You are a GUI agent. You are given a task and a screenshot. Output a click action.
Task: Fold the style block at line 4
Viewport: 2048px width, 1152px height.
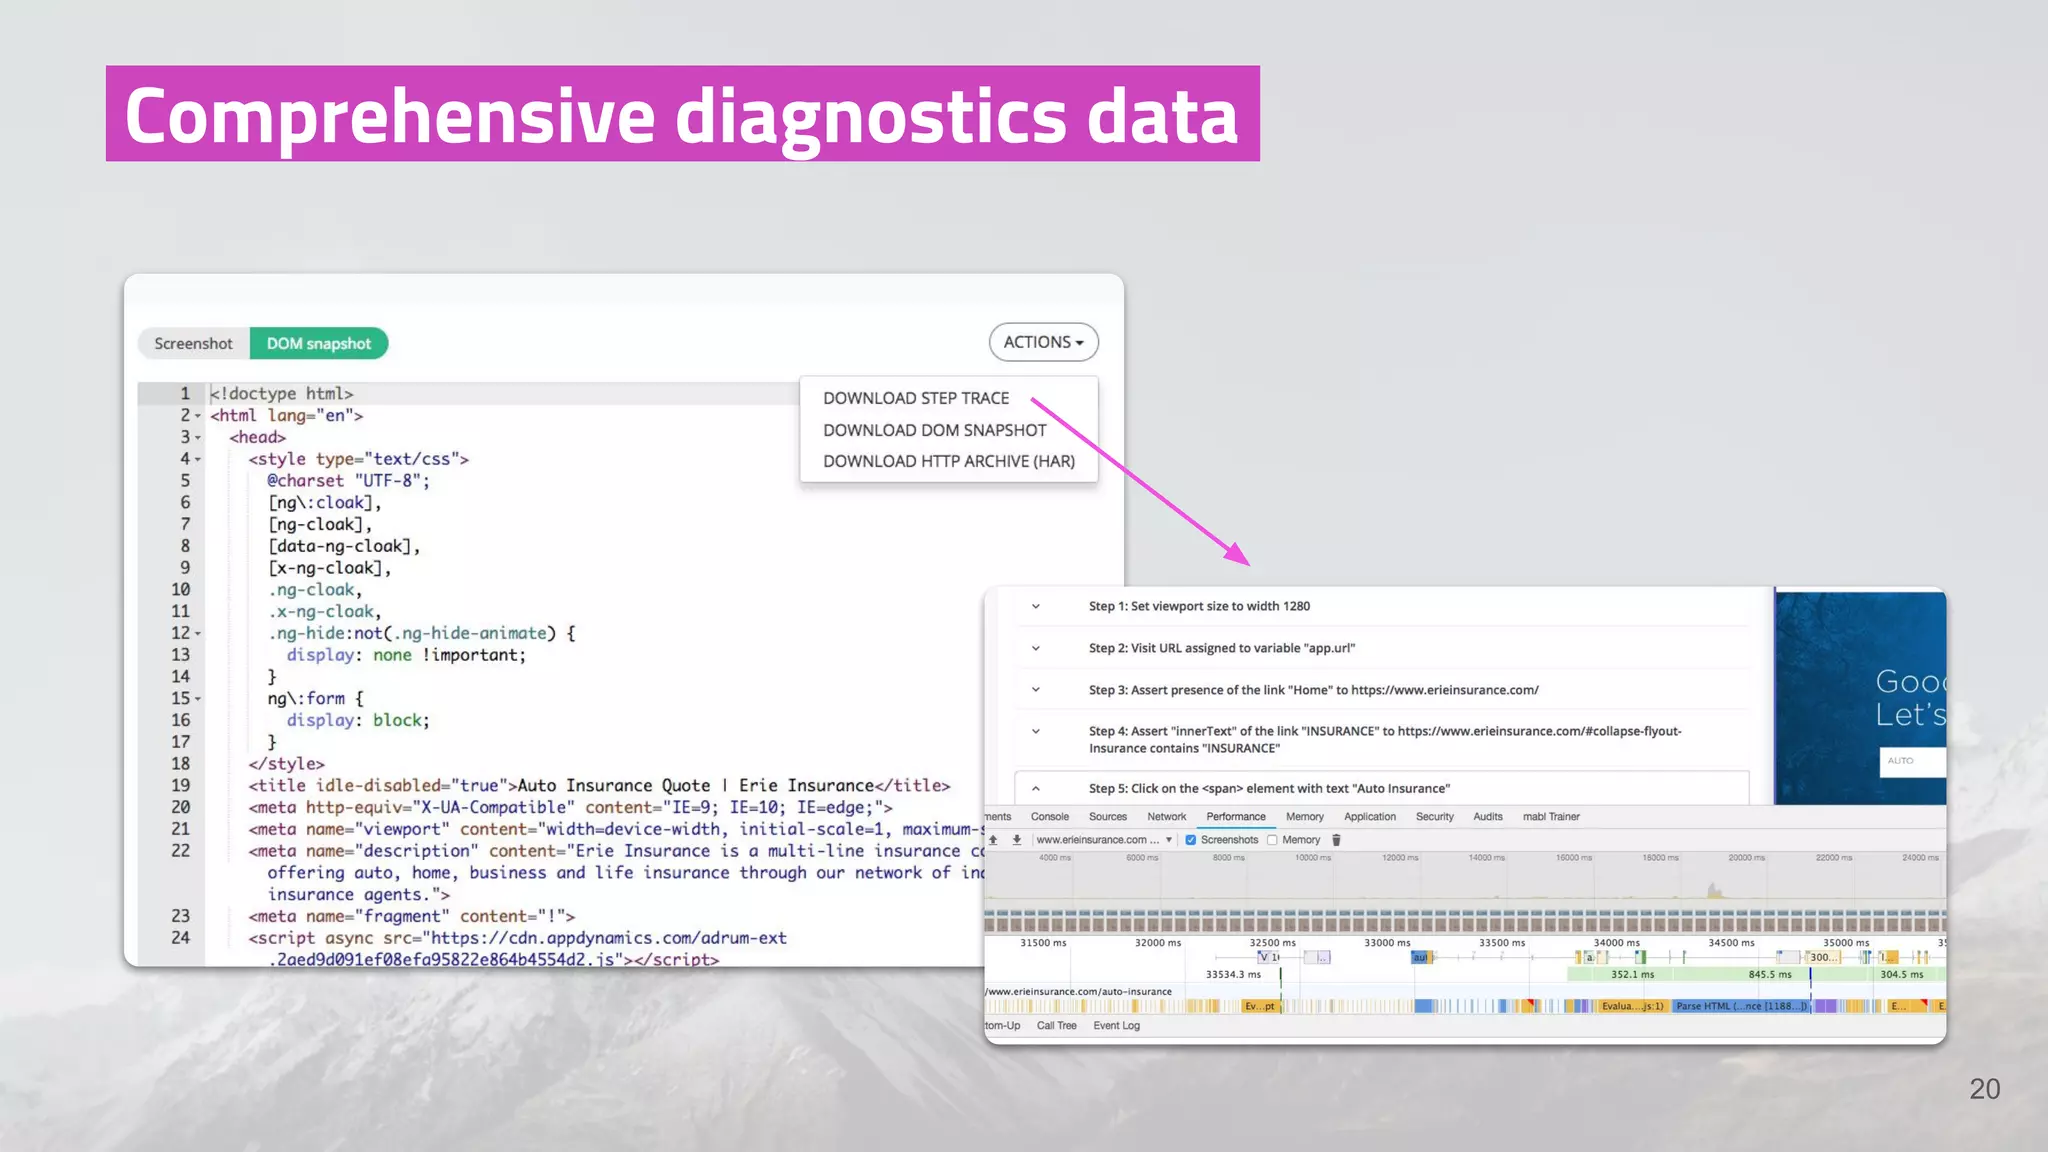click(198, 460)
